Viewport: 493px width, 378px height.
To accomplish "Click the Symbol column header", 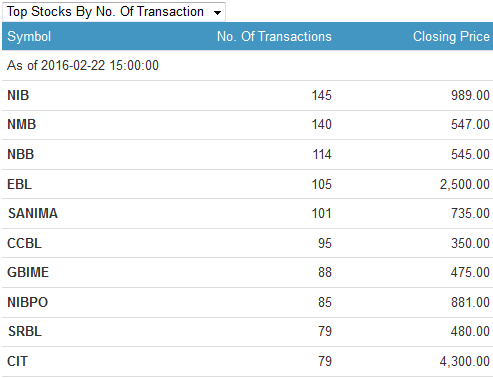I will coord(29,36).
